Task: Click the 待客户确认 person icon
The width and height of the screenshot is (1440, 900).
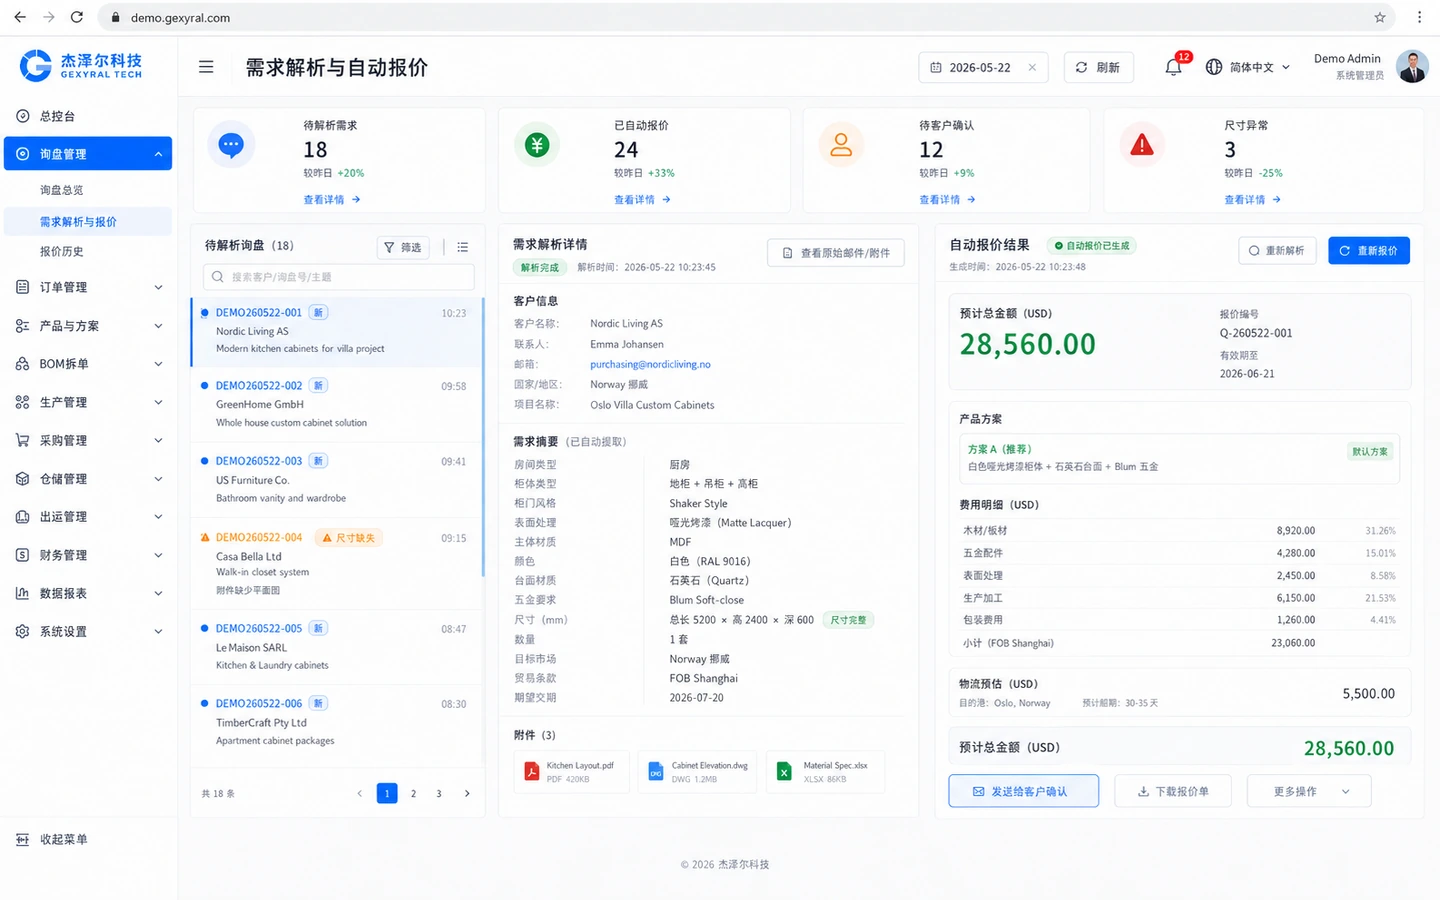Action: (841, 146)
